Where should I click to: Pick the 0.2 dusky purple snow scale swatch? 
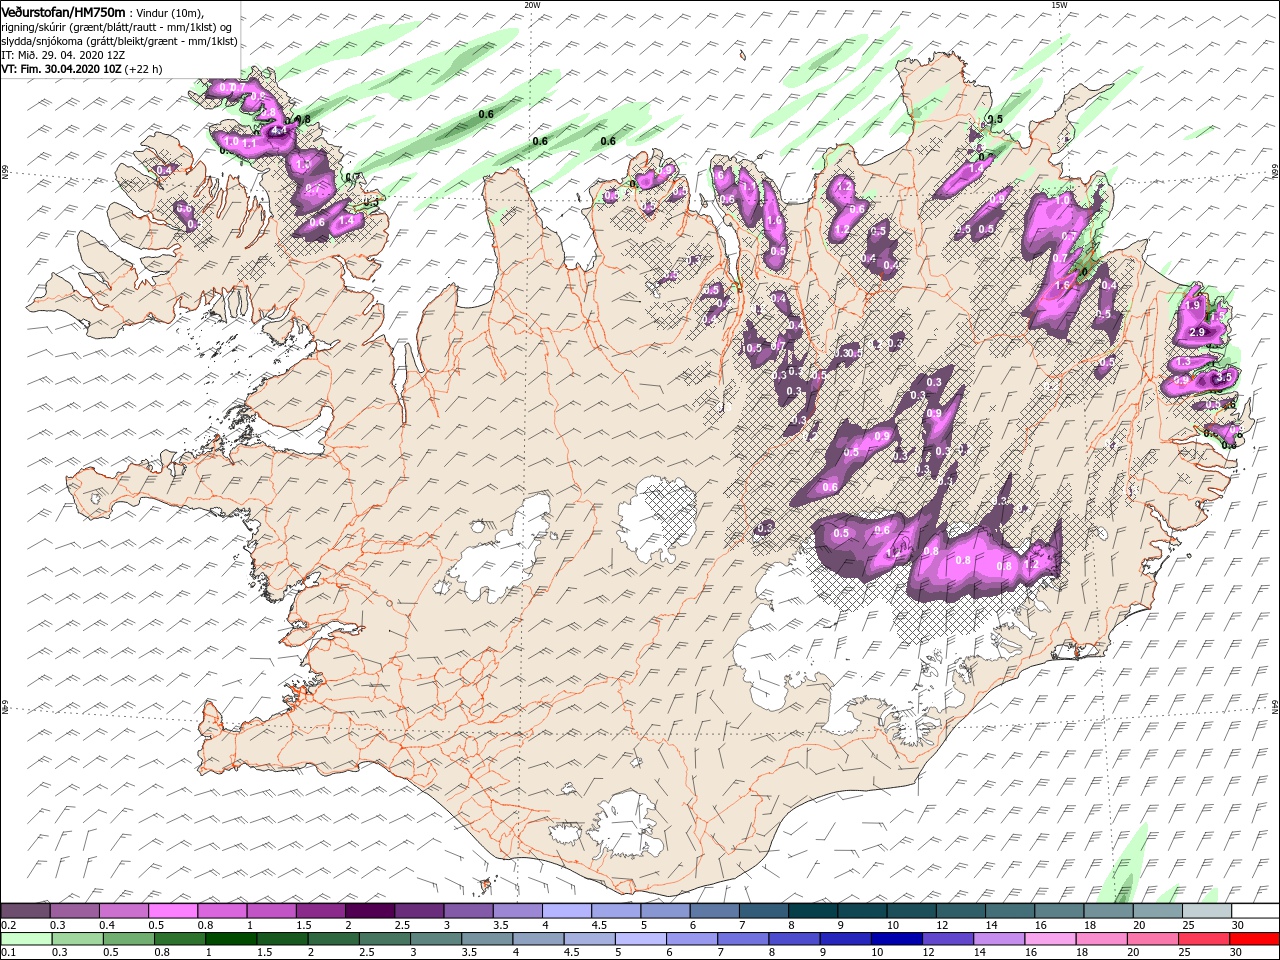25,910
